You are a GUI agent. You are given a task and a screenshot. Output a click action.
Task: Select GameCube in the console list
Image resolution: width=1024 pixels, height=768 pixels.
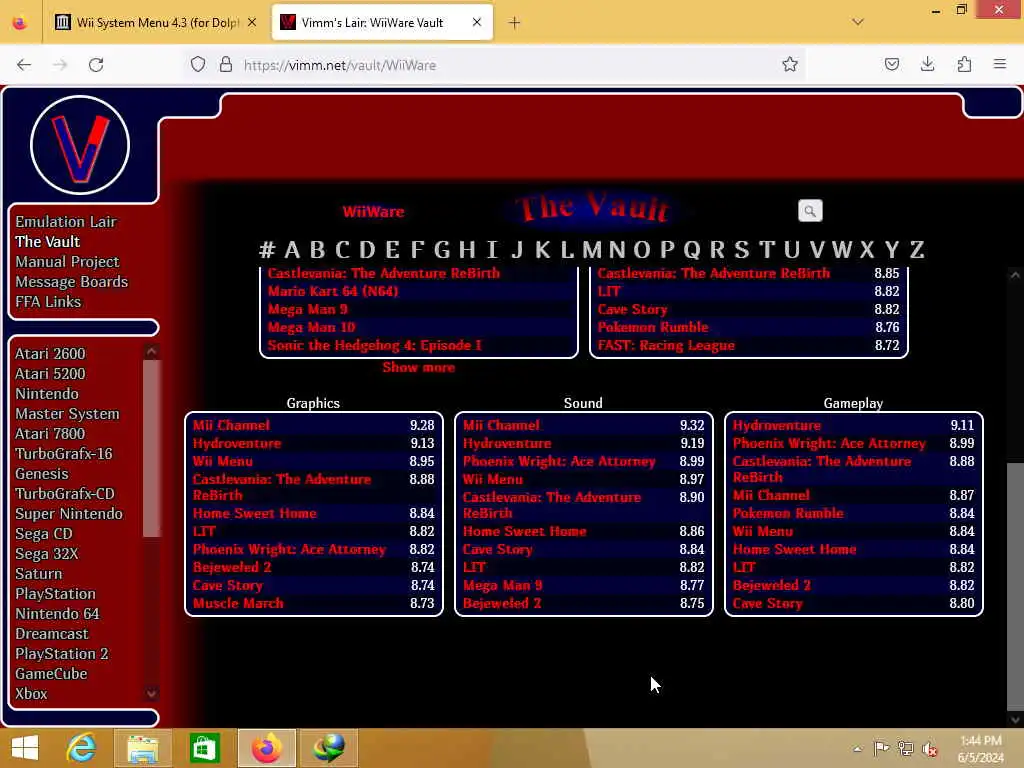pyautogui.click(x=51, y=674)
